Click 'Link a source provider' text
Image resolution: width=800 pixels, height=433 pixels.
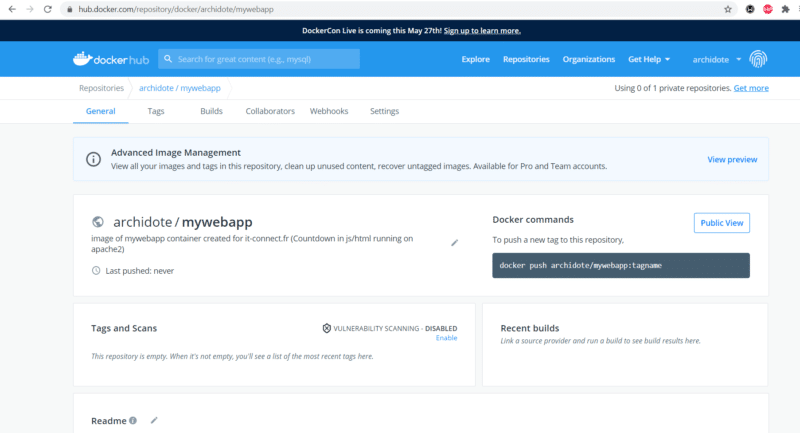click(x=601, y=341)
